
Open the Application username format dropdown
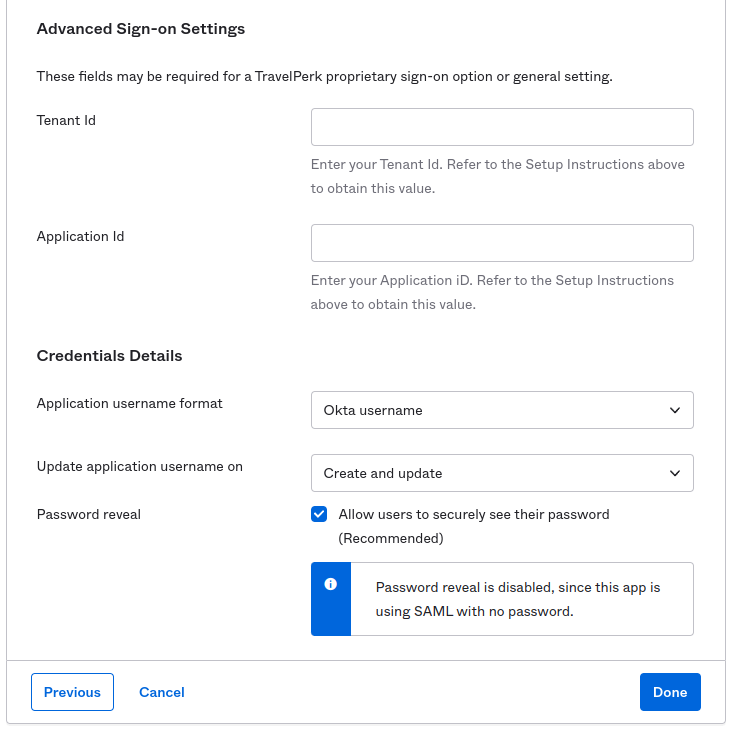[502, 410]
